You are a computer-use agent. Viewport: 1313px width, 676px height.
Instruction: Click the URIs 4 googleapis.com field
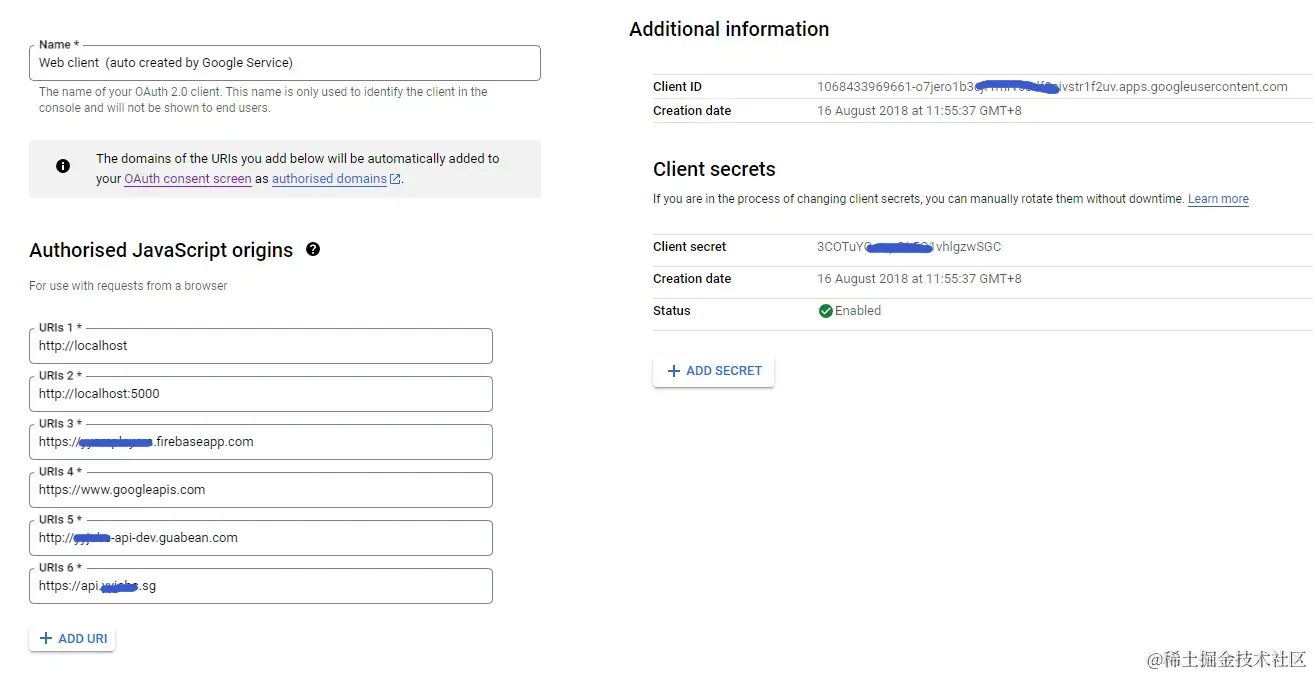pyautogui.click(x=260, y=490)
